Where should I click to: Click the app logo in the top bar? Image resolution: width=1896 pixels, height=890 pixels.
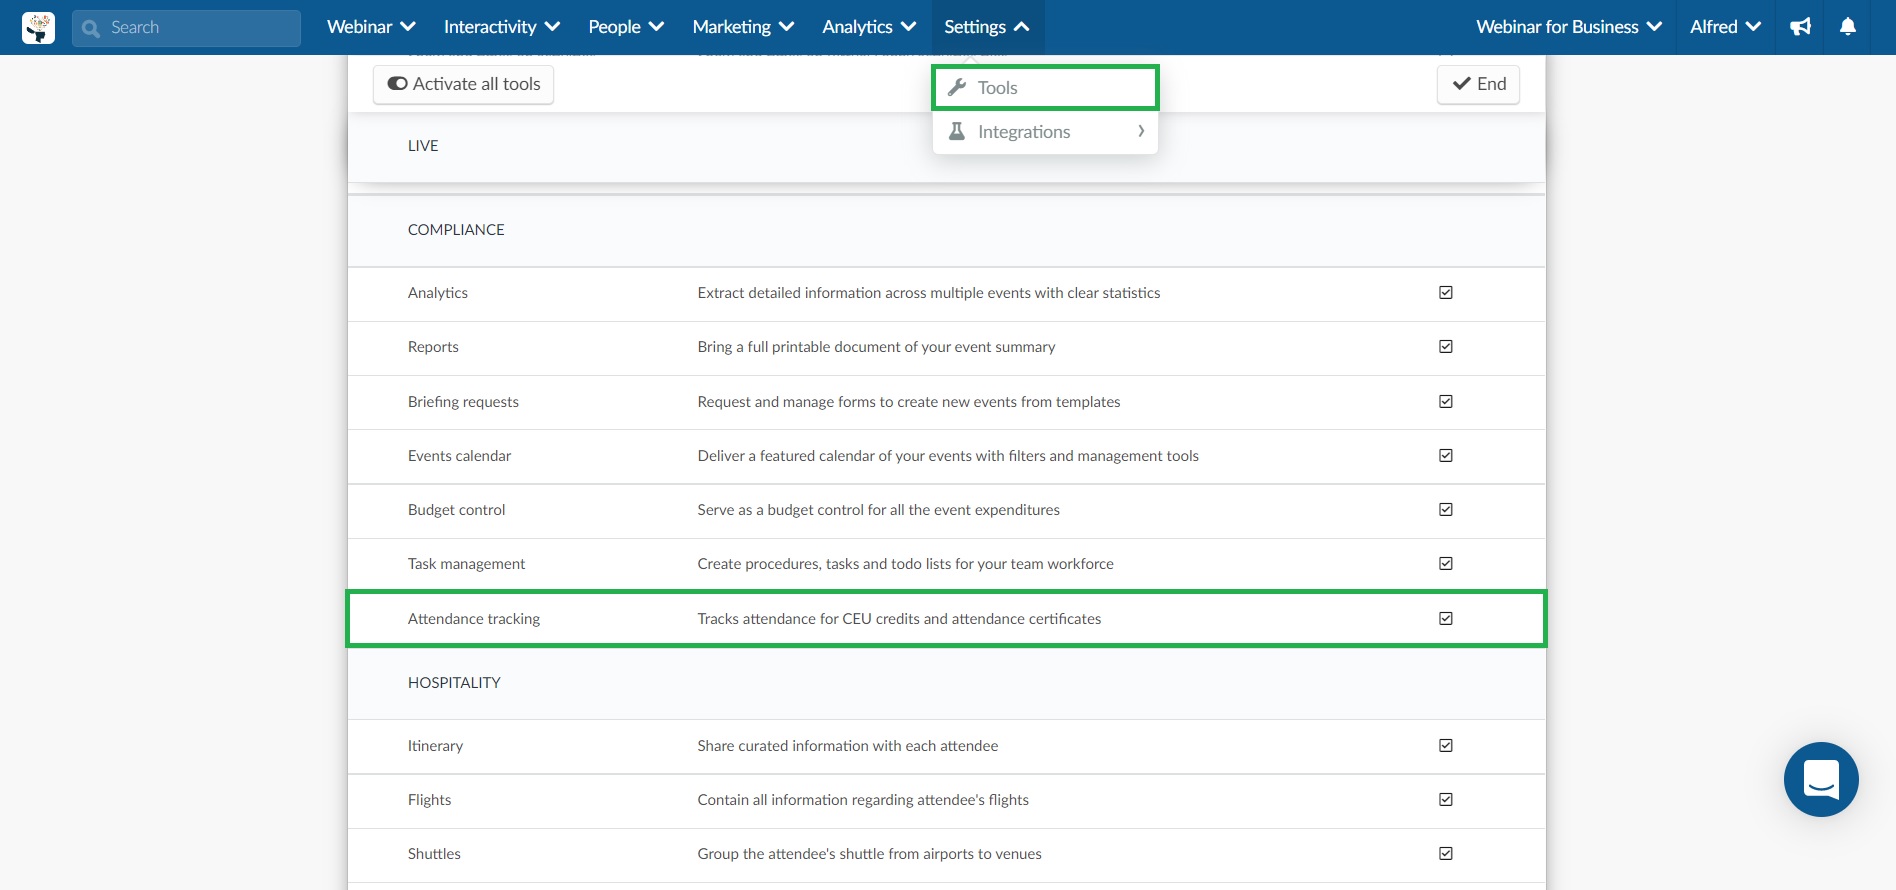point(38,27)
